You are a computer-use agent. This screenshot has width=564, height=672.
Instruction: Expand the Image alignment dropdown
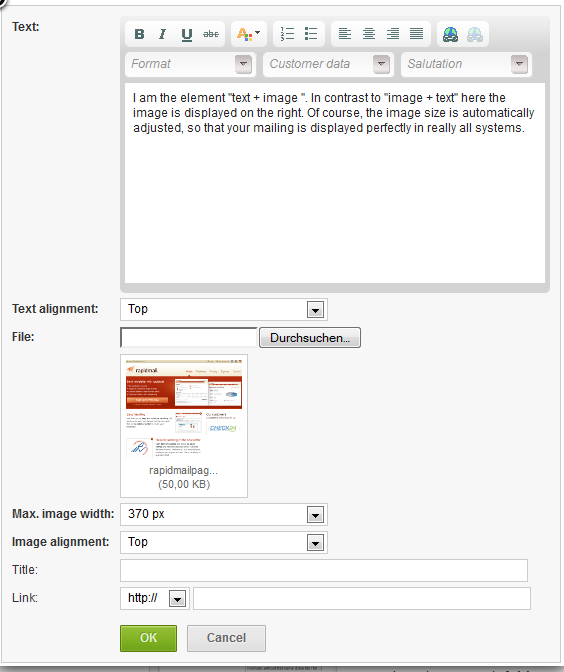[x=224, y=542]
